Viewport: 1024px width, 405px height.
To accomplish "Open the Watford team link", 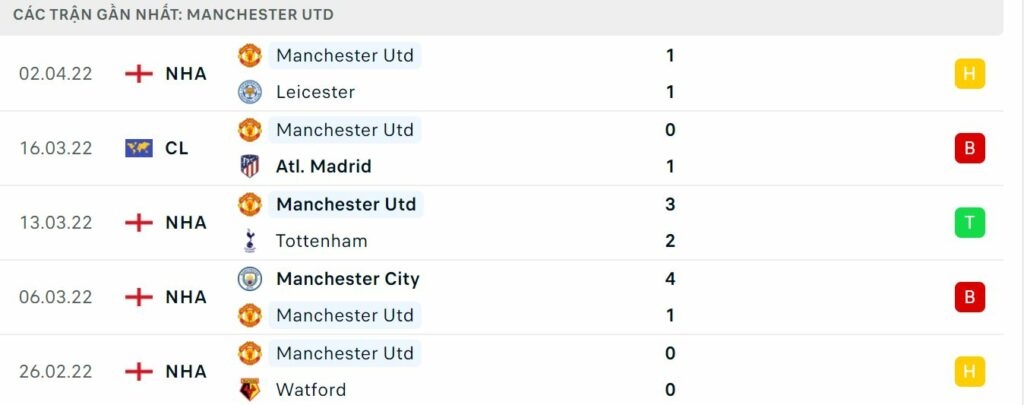I will click(x=311, y=390).
